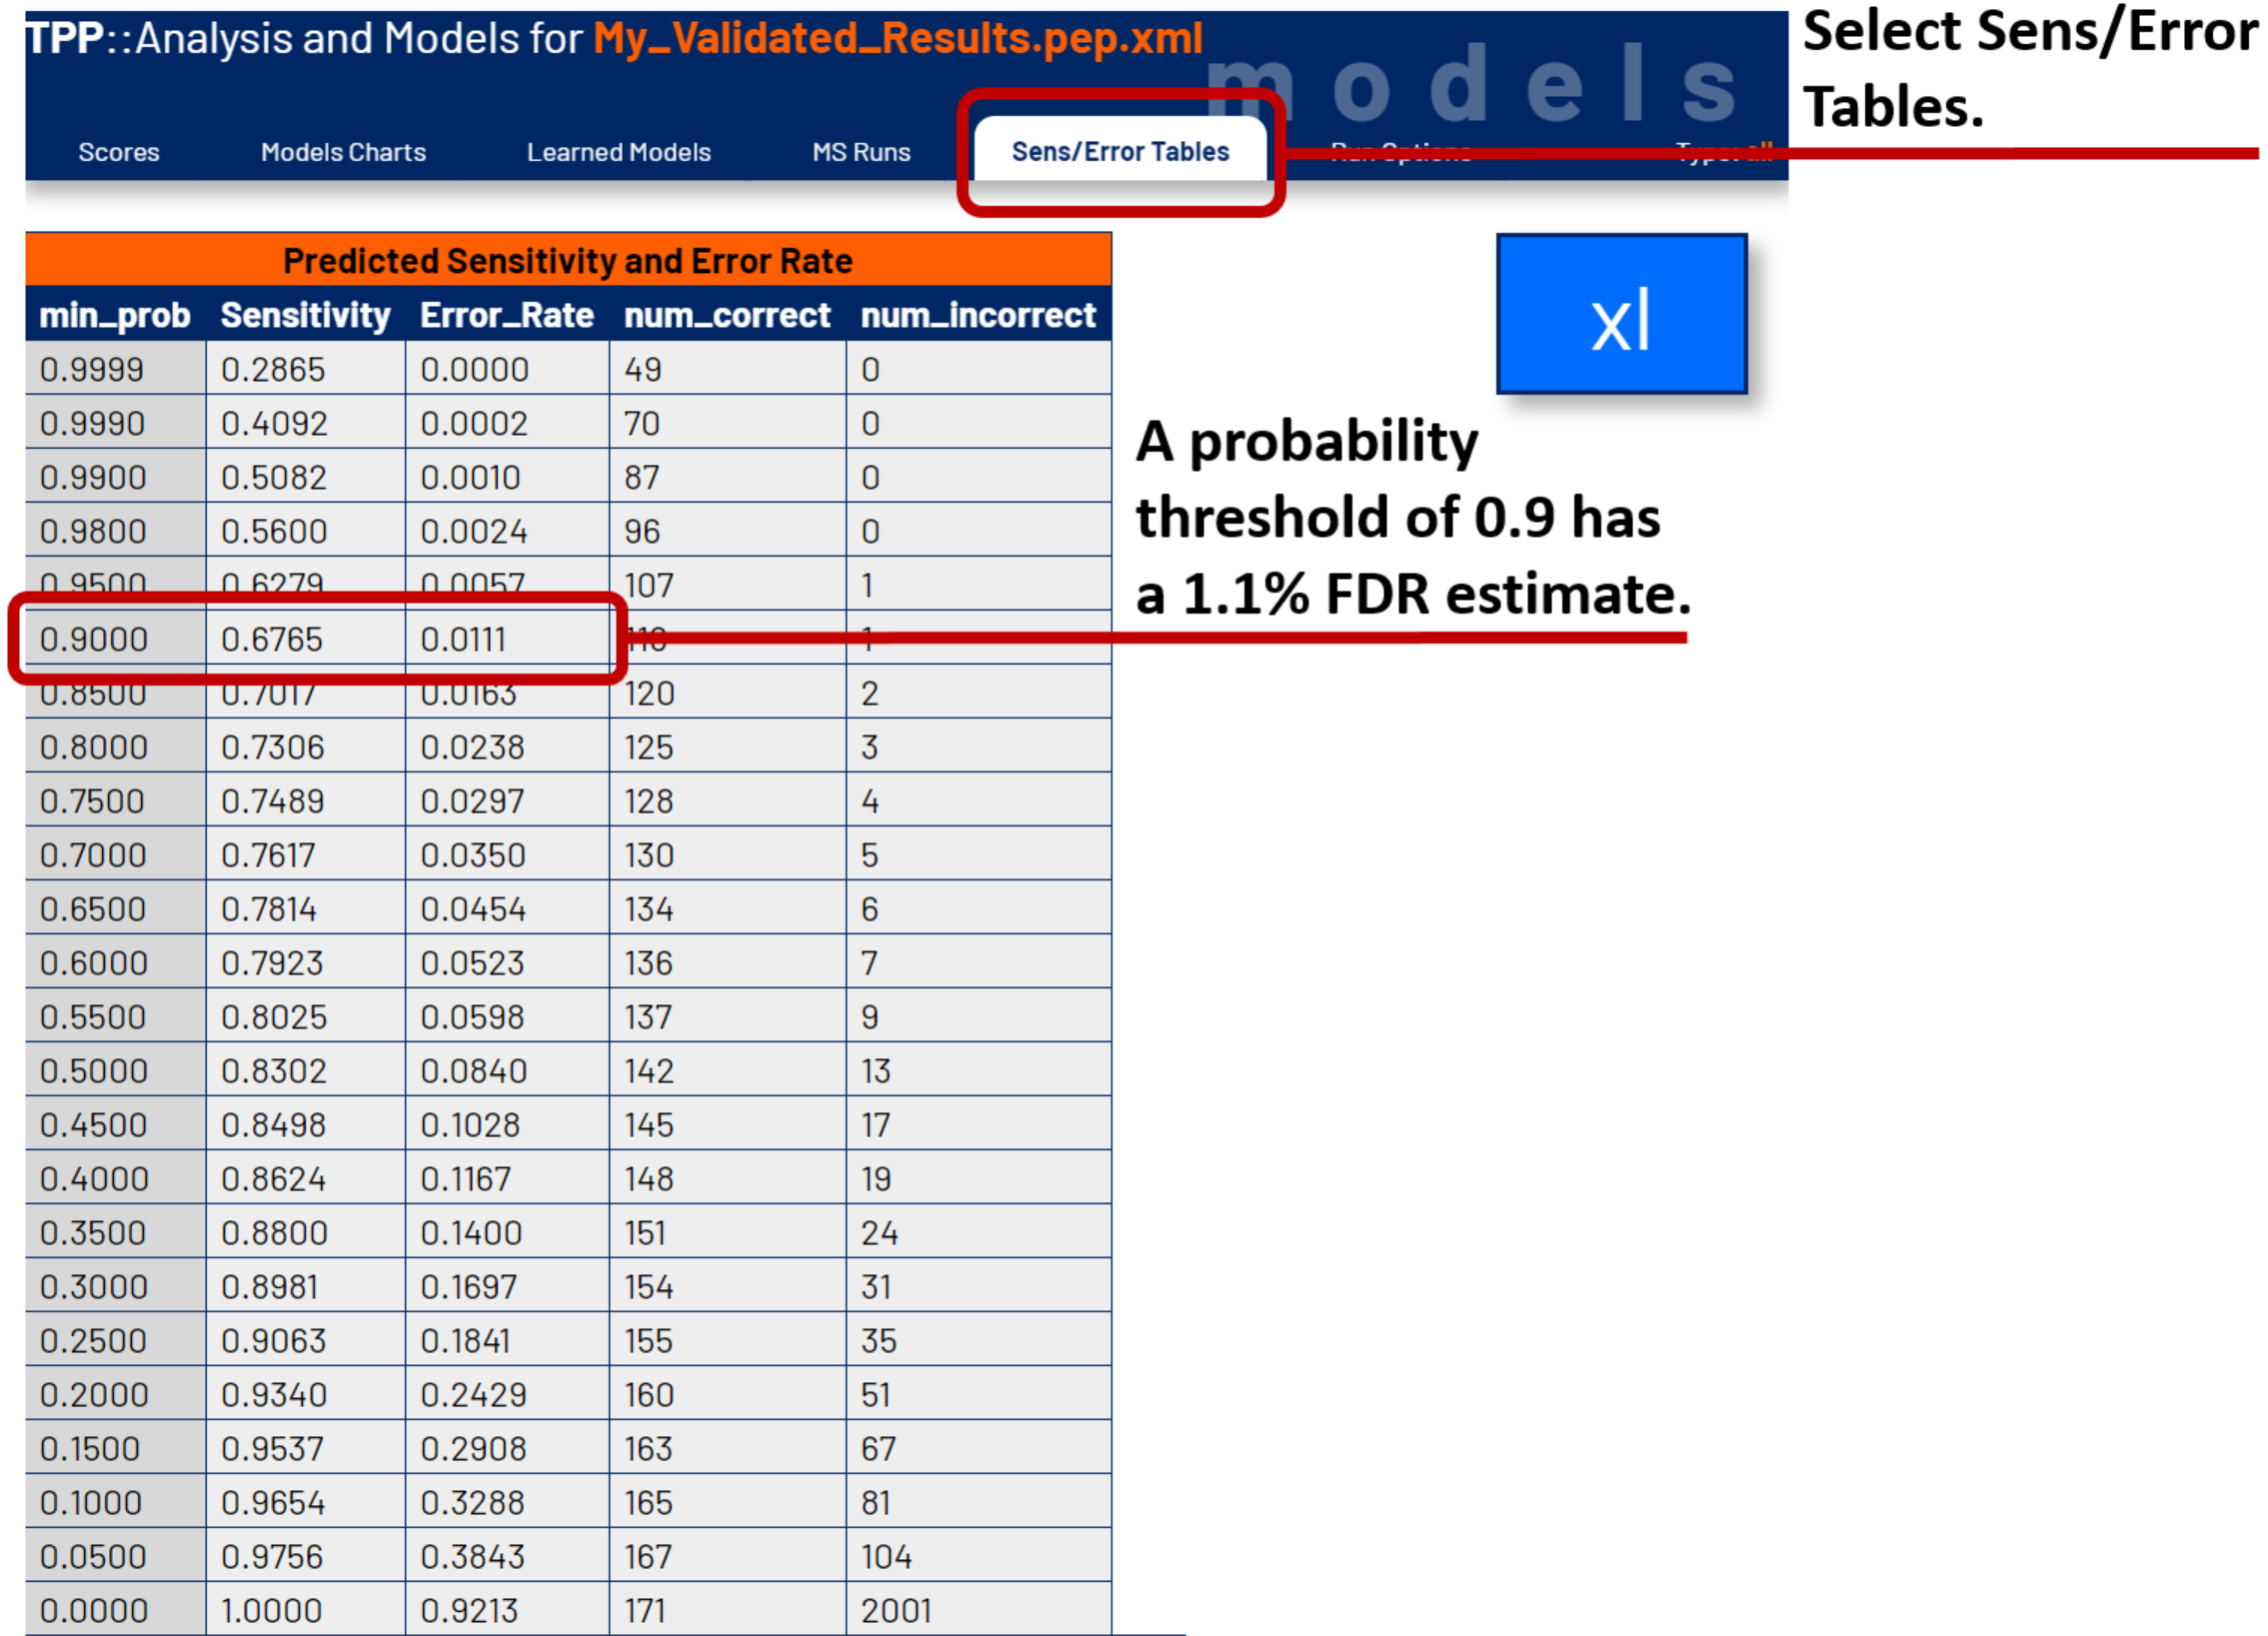Open the Learned Models tab
This screenshot has width=2268, height=1636.
[618, 152]
